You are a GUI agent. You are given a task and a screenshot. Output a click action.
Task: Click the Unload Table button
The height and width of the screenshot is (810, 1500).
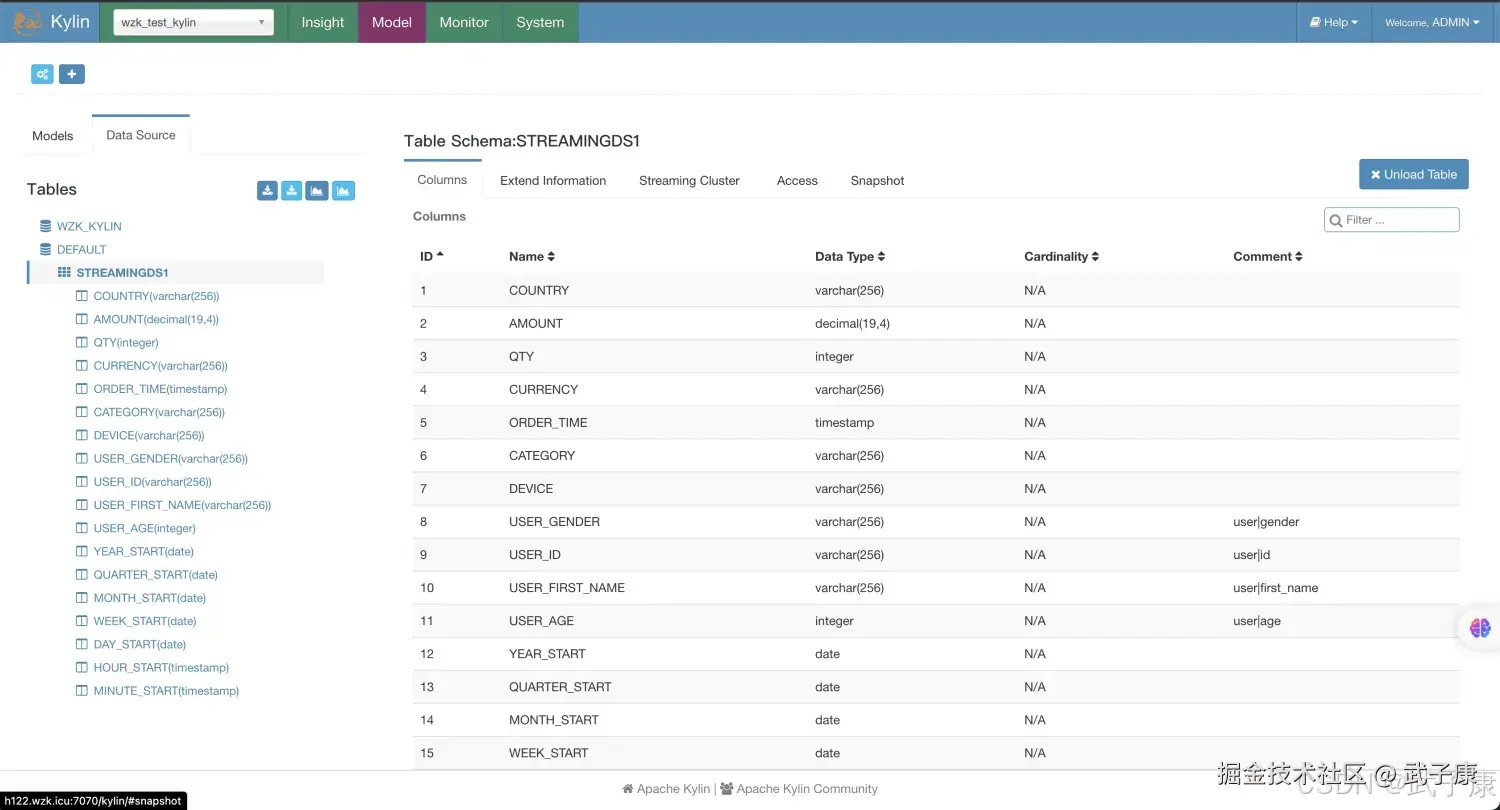tap(1413, 174)
